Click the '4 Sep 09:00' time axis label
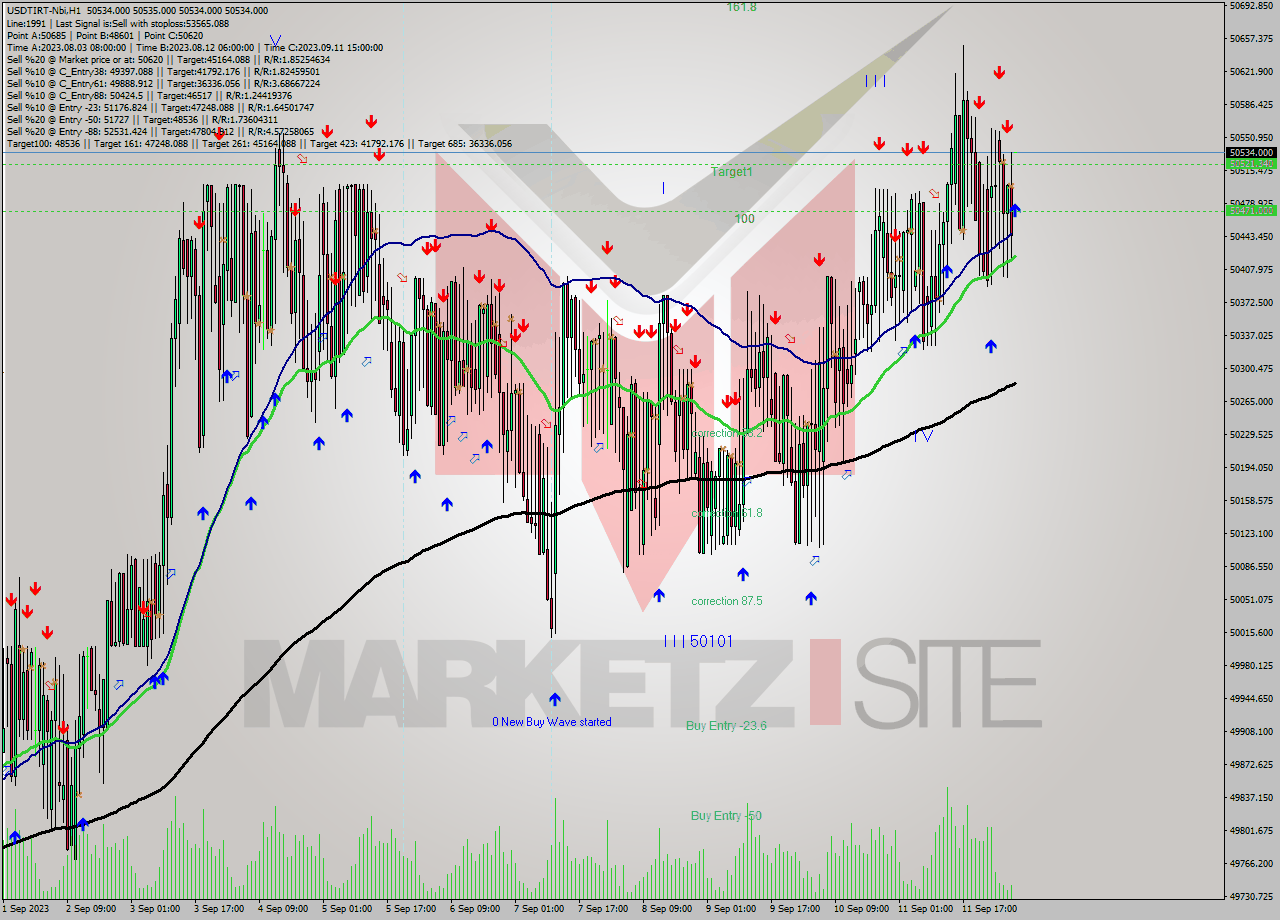This screenshot has height=920, width=1280. [x=283, y=909]
